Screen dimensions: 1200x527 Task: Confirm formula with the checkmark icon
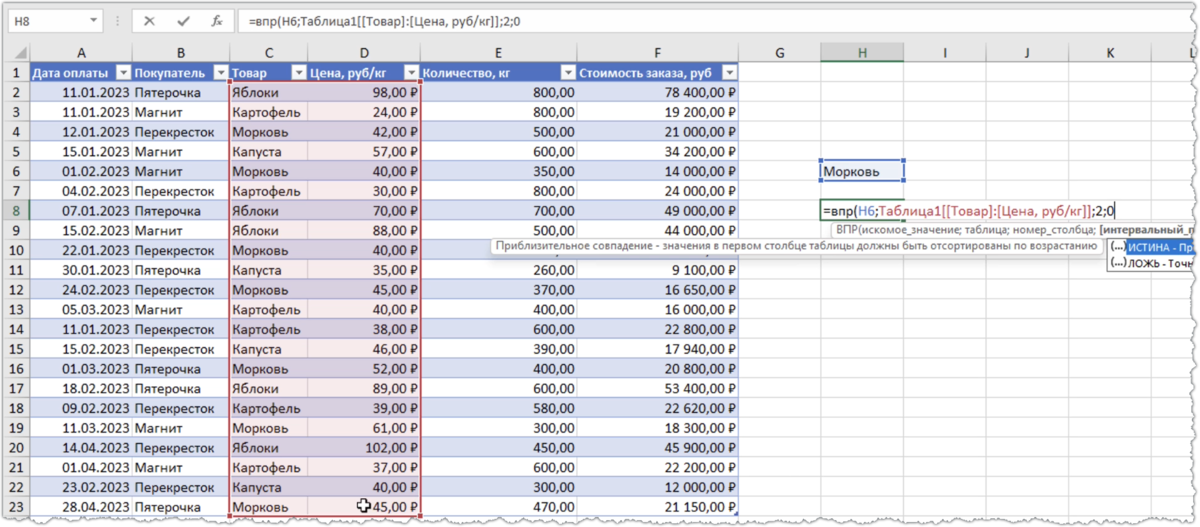point(183,20)
